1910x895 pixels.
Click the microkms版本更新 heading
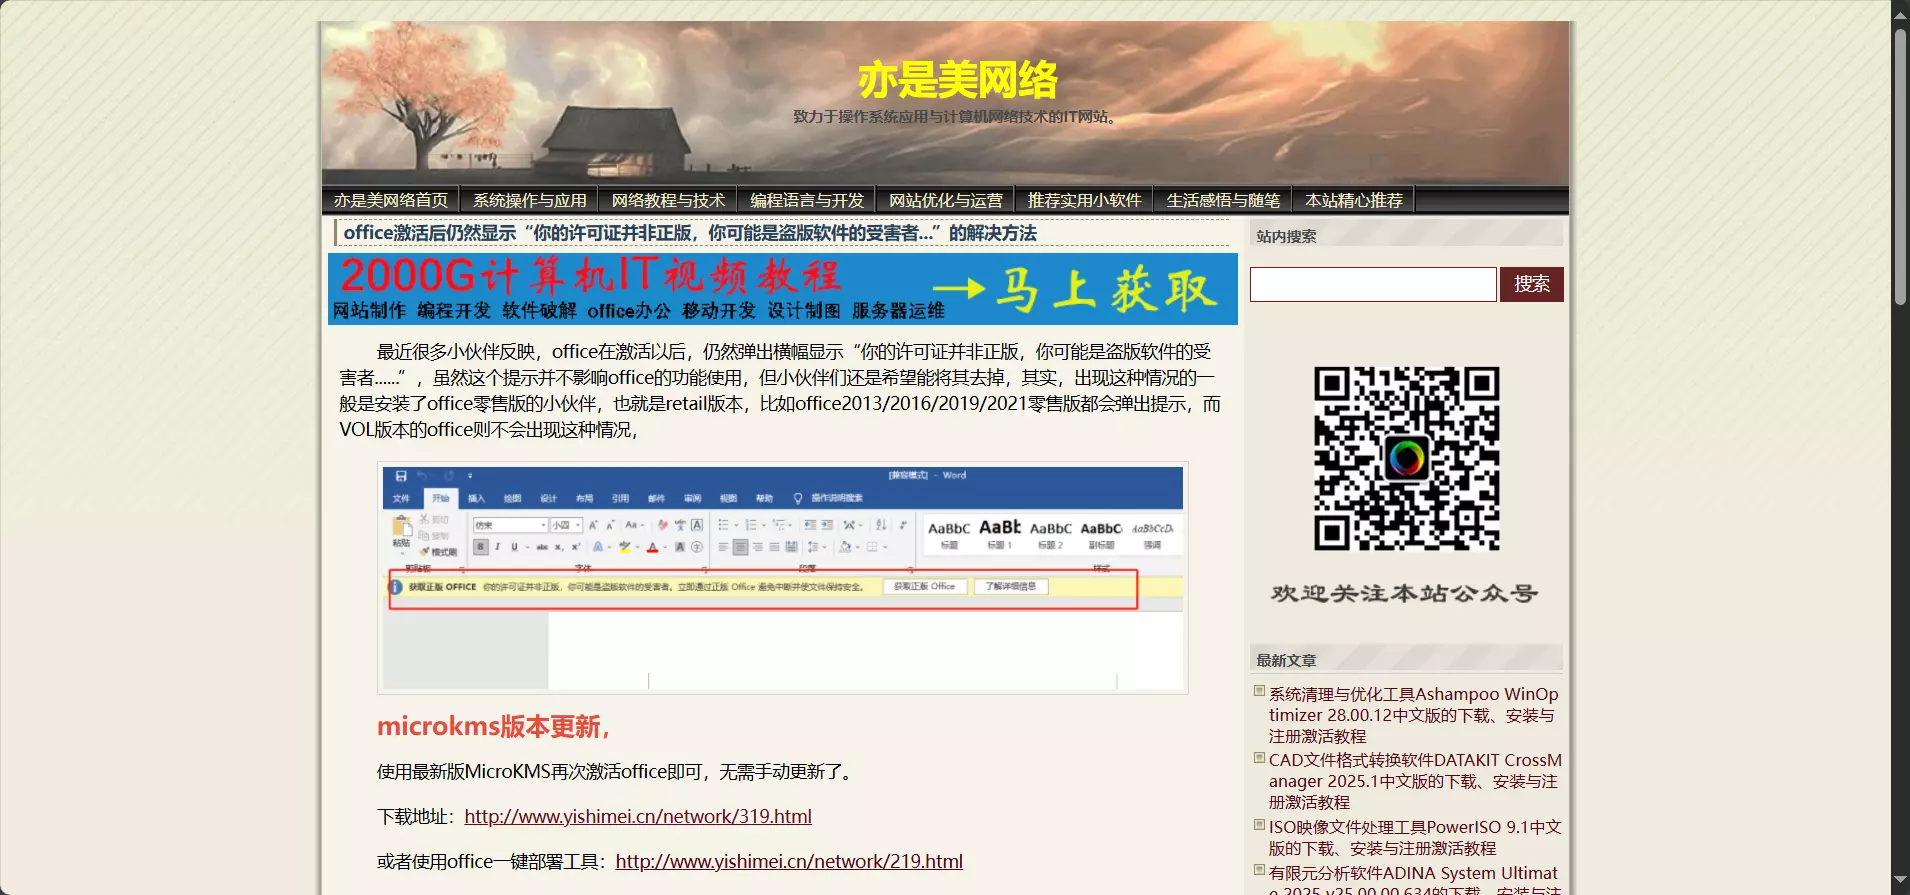click(493, 726)
